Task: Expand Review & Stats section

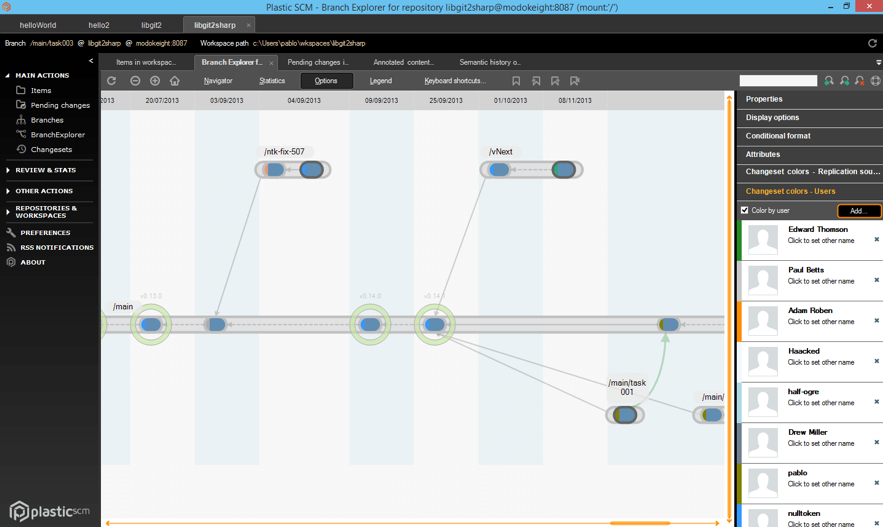Action: click(8, 170)
